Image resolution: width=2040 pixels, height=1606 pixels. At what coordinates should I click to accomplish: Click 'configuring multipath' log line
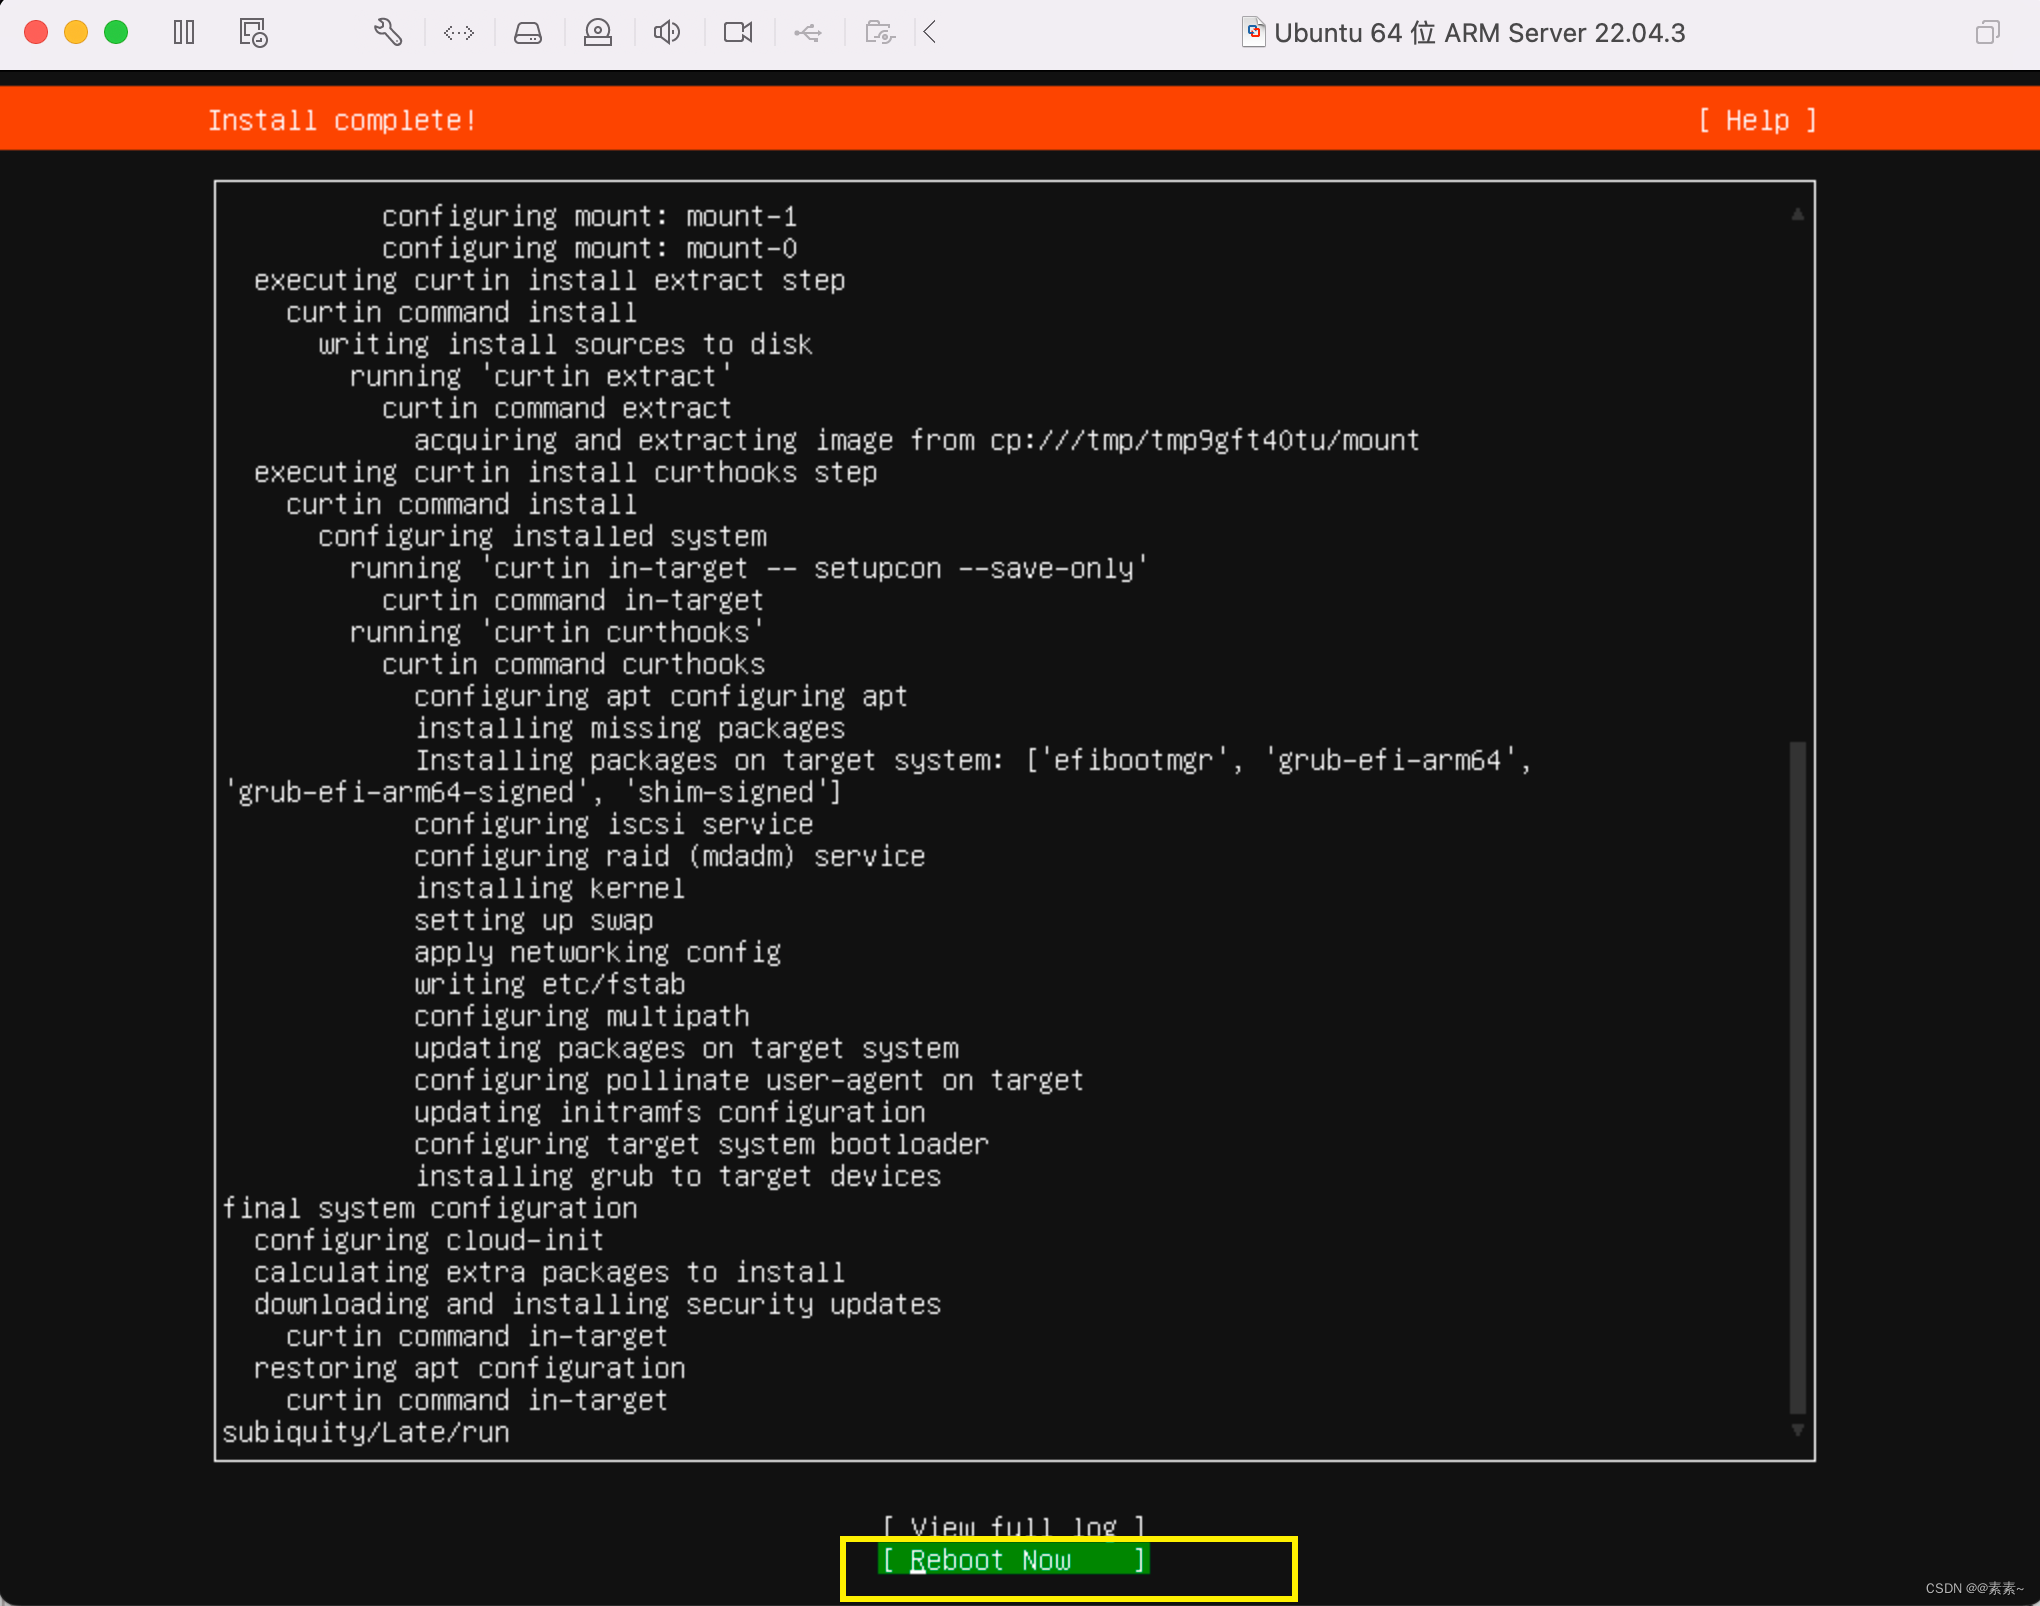point(582,1016)
